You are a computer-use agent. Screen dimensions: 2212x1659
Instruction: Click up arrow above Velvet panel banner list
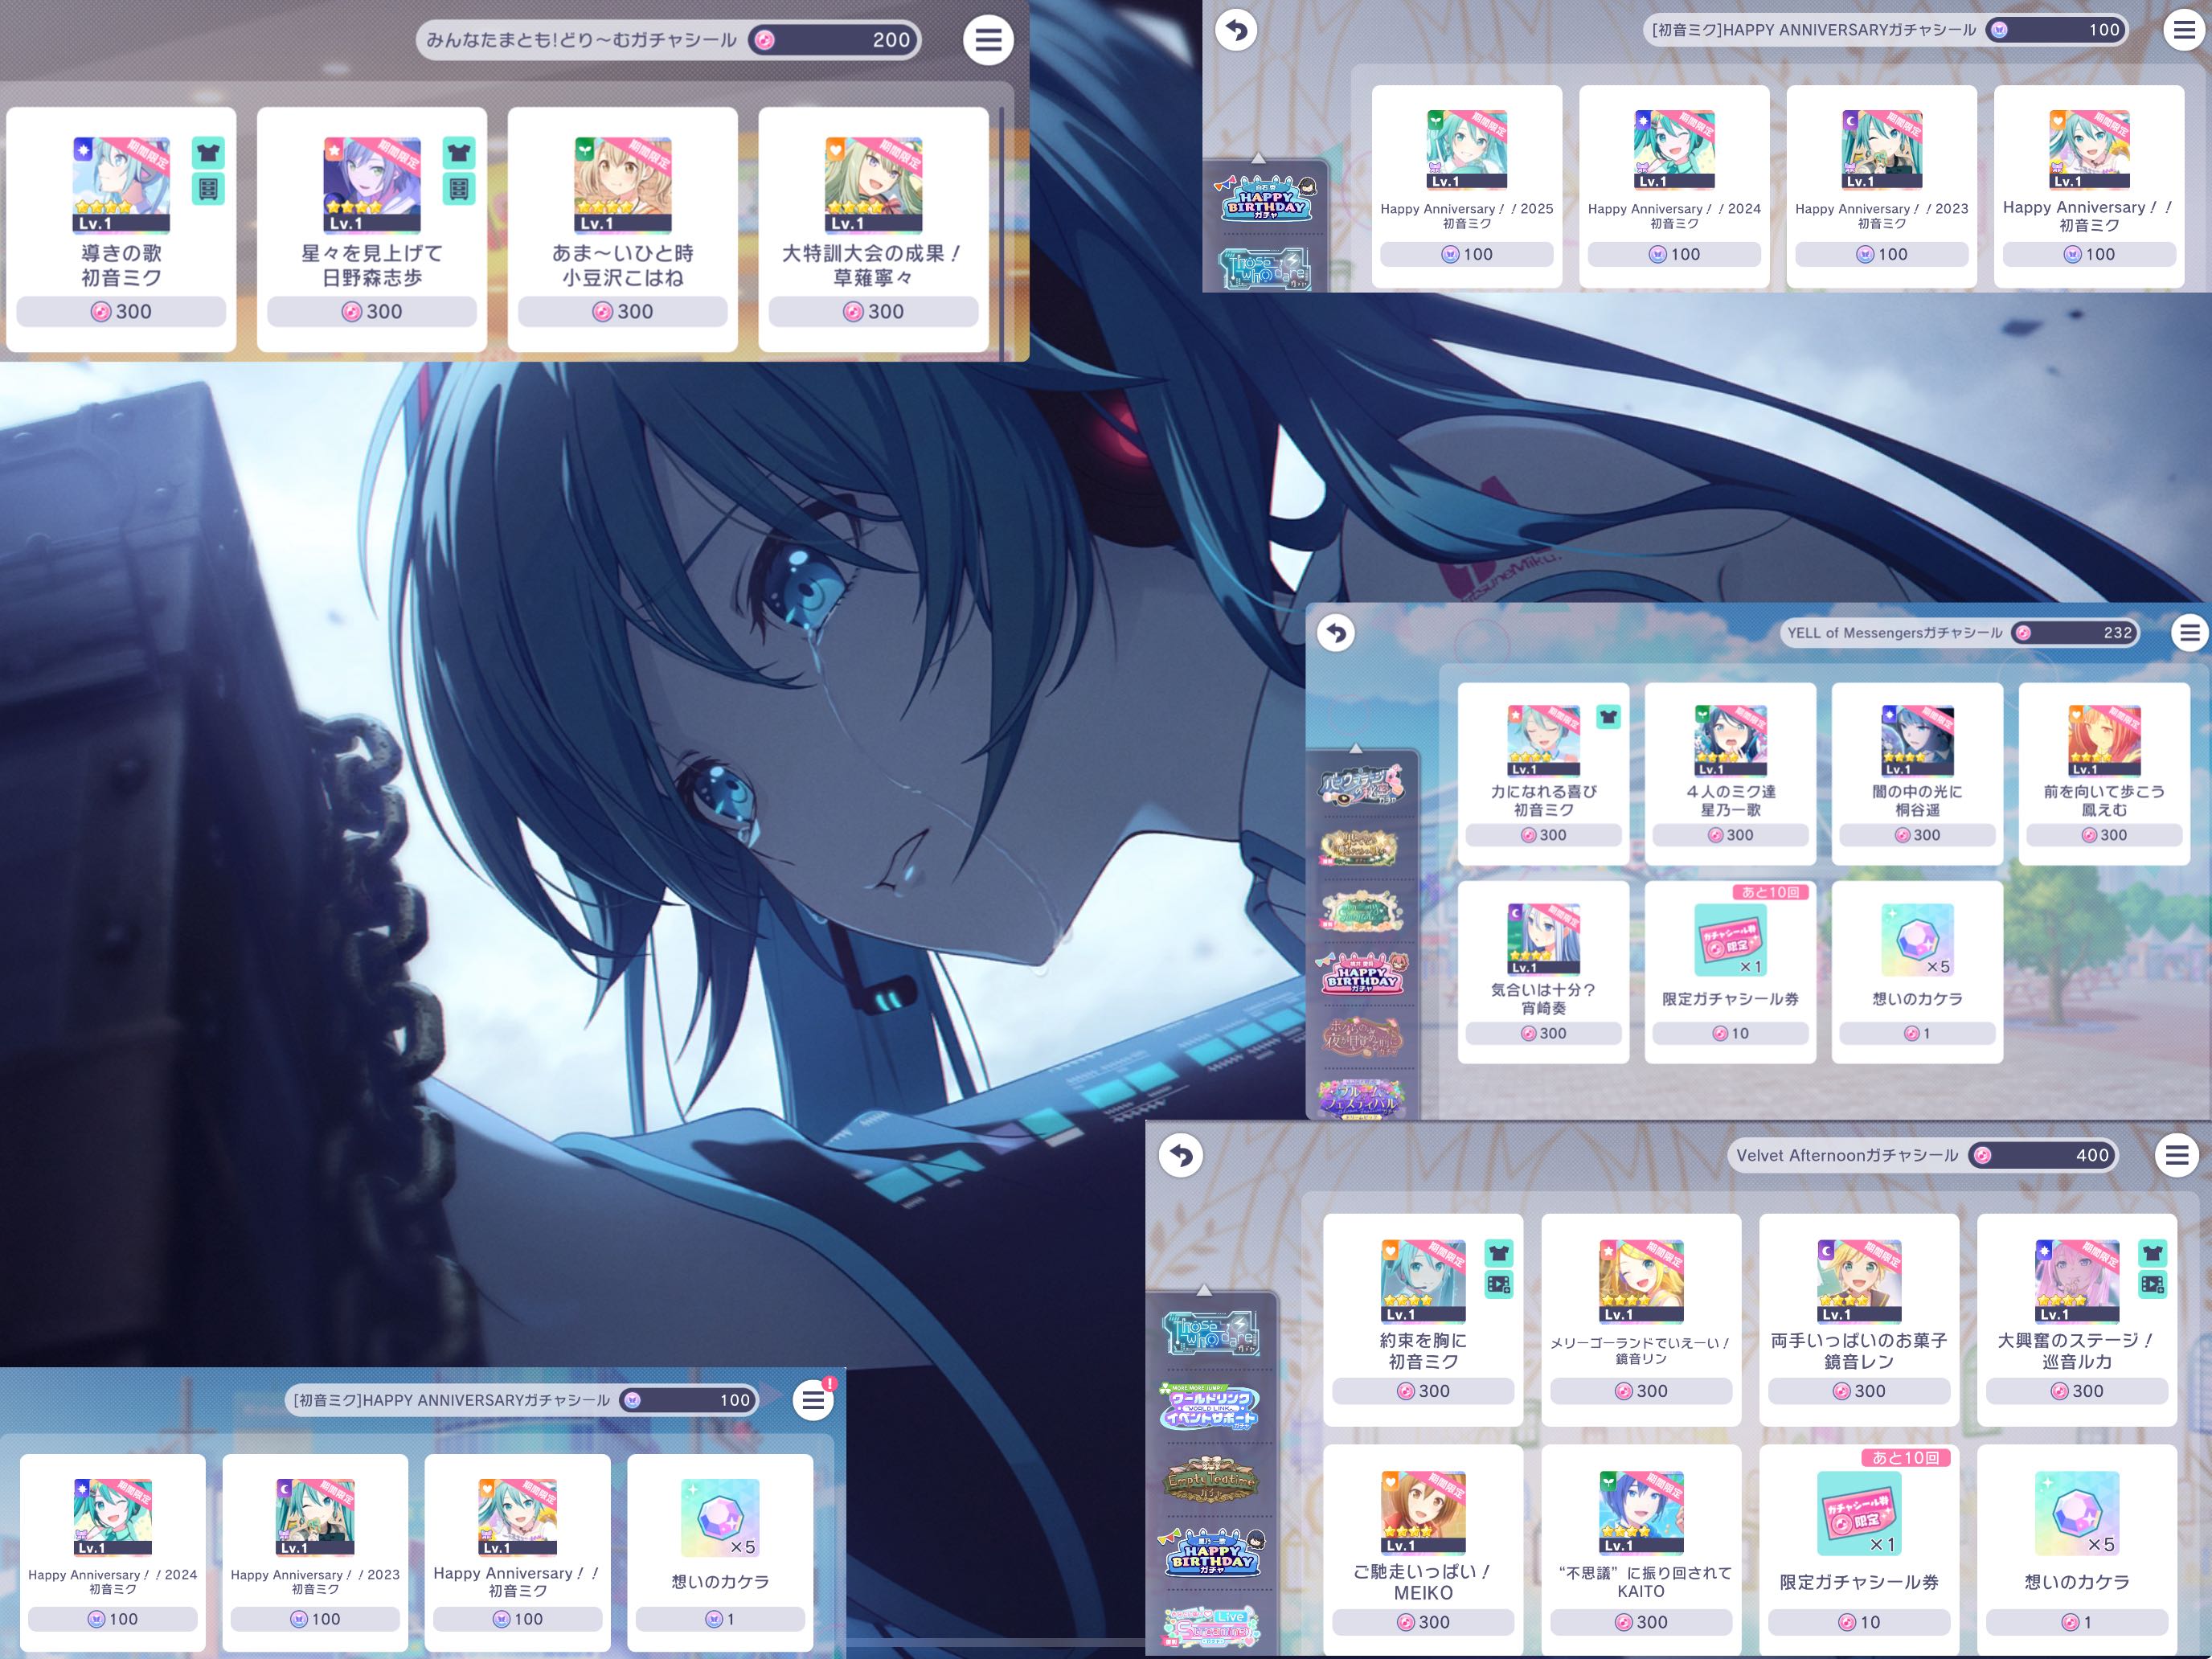(x=1204, y=1290)
